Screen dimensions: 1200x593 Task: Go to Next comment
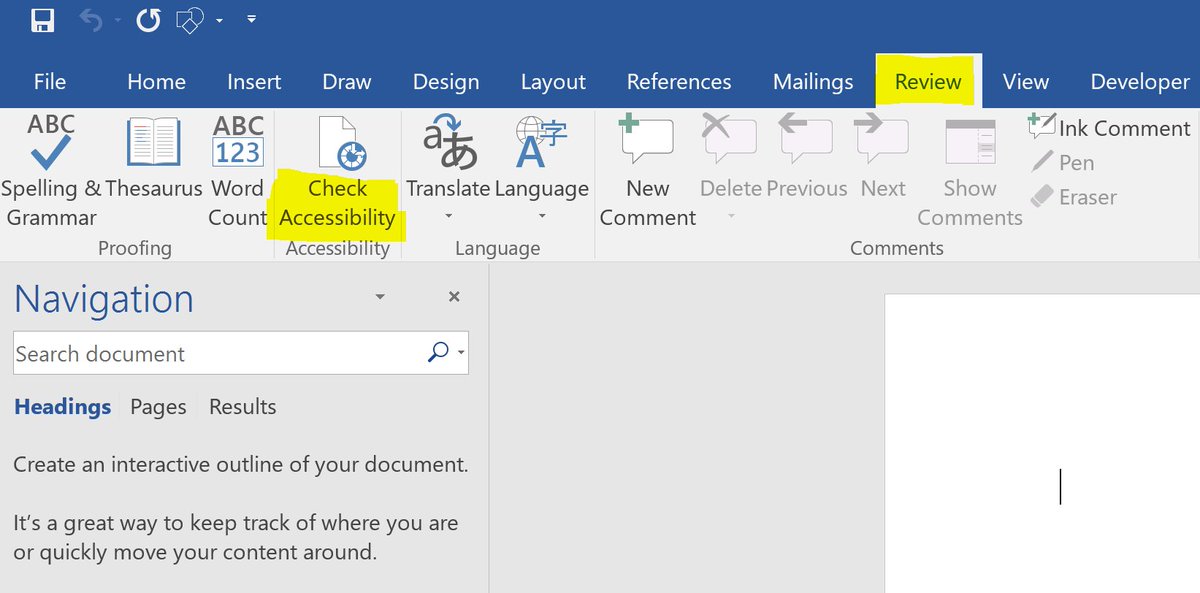pos(883,157)
